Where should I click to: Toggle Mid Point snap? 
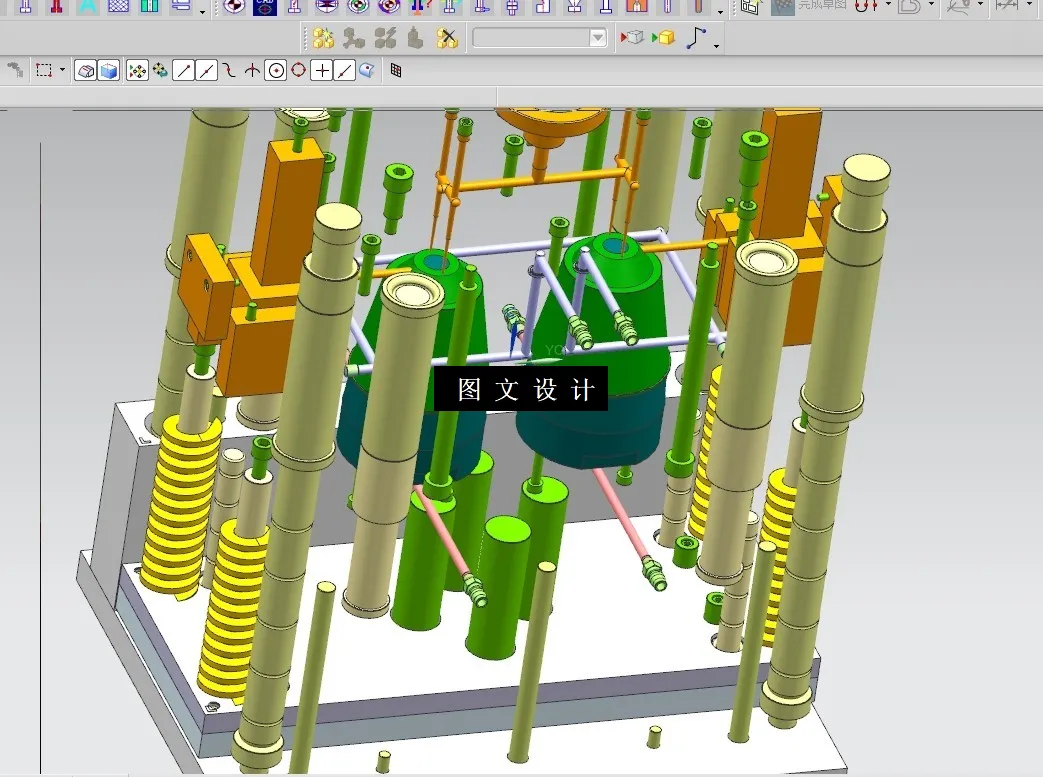click(206, 70)
